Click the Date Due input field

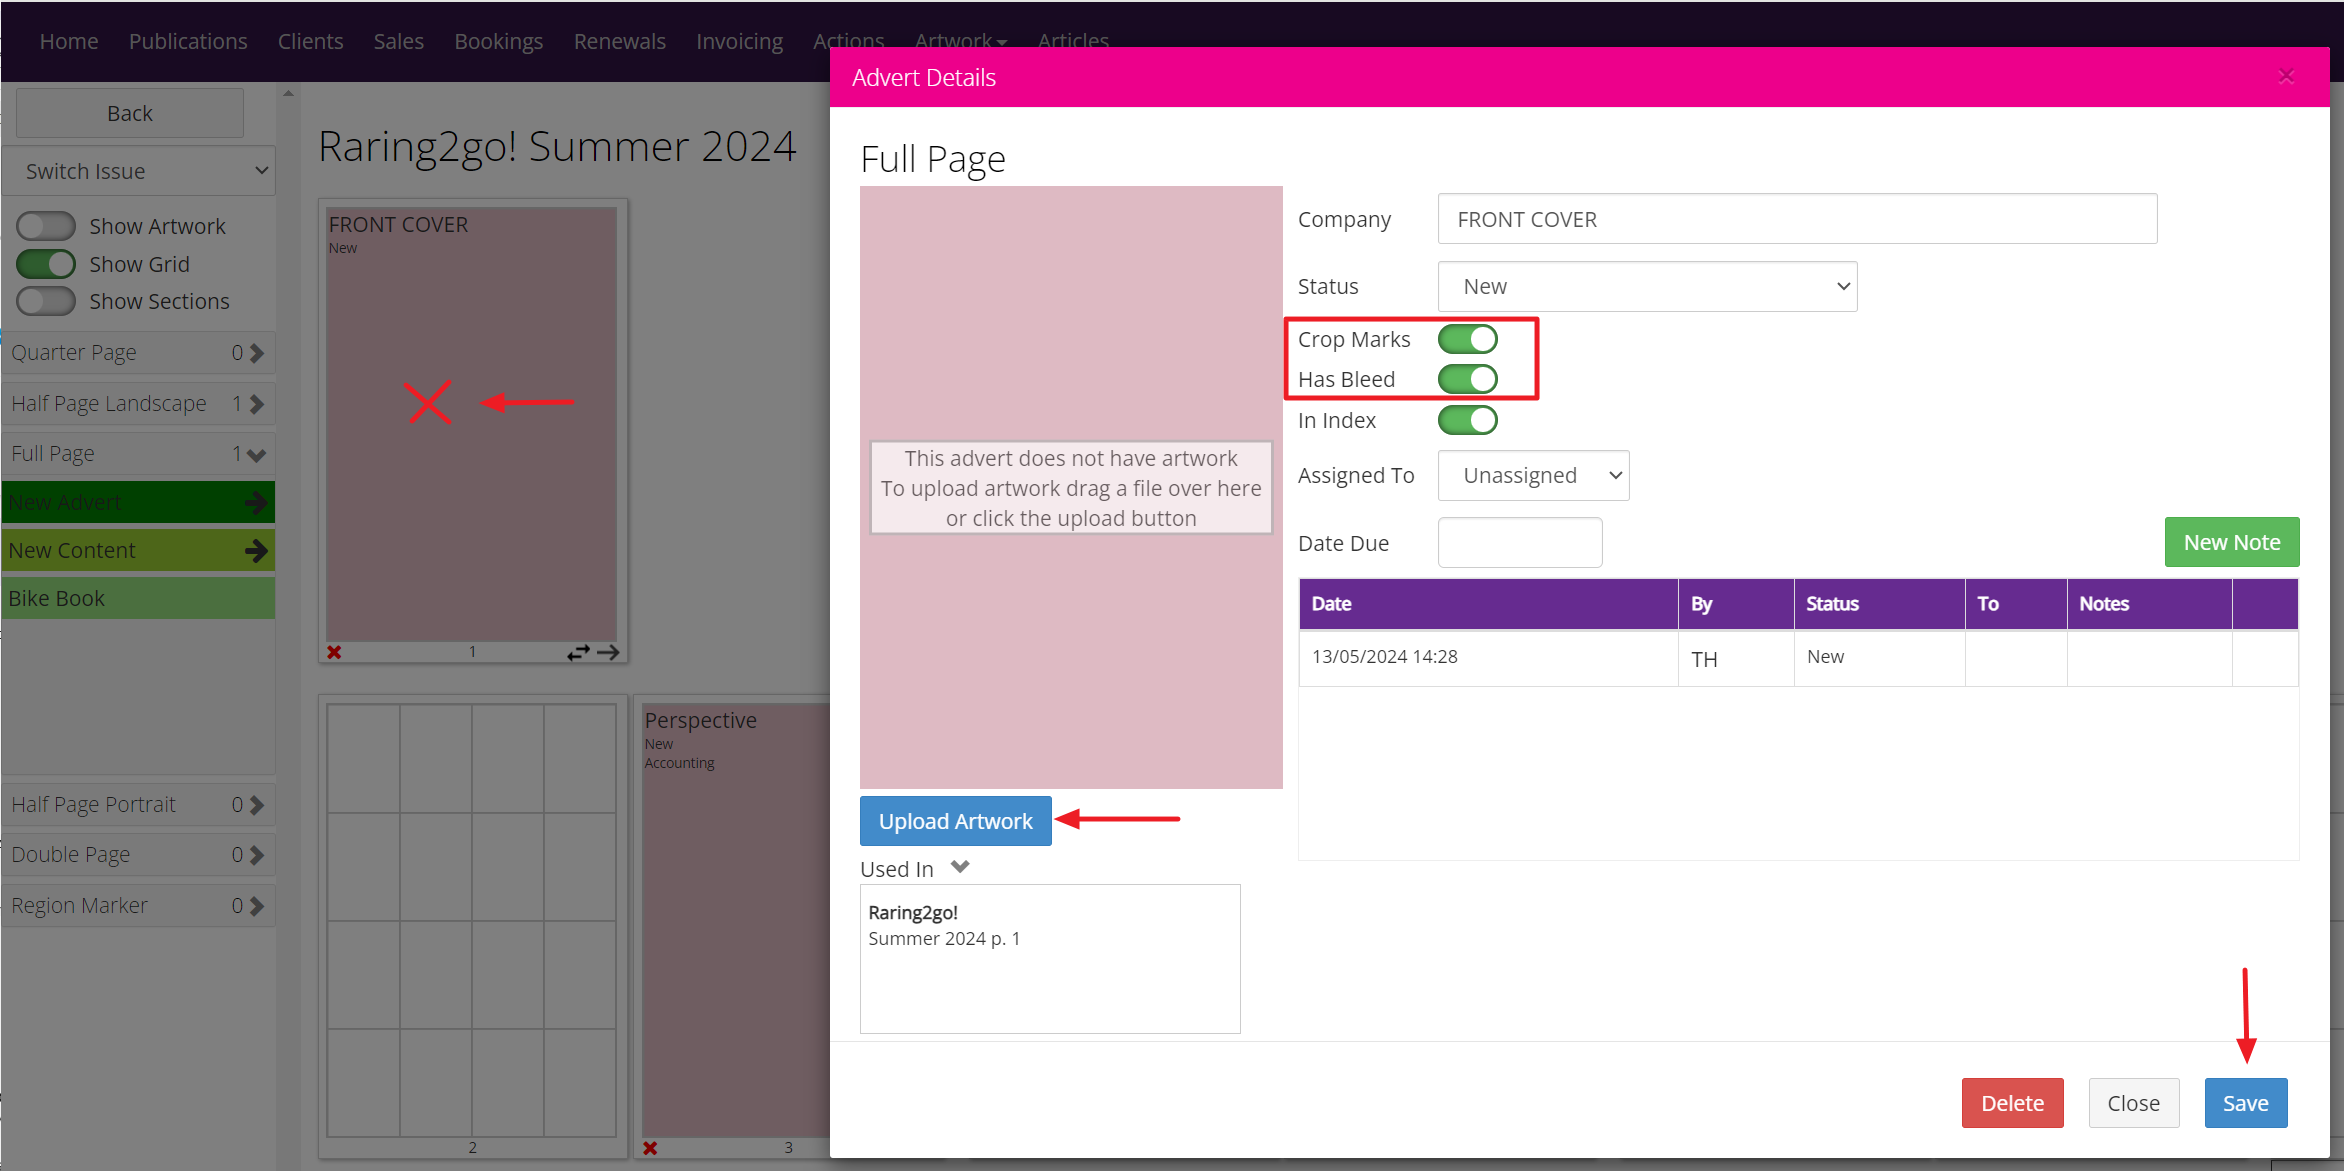[1520, 543]
